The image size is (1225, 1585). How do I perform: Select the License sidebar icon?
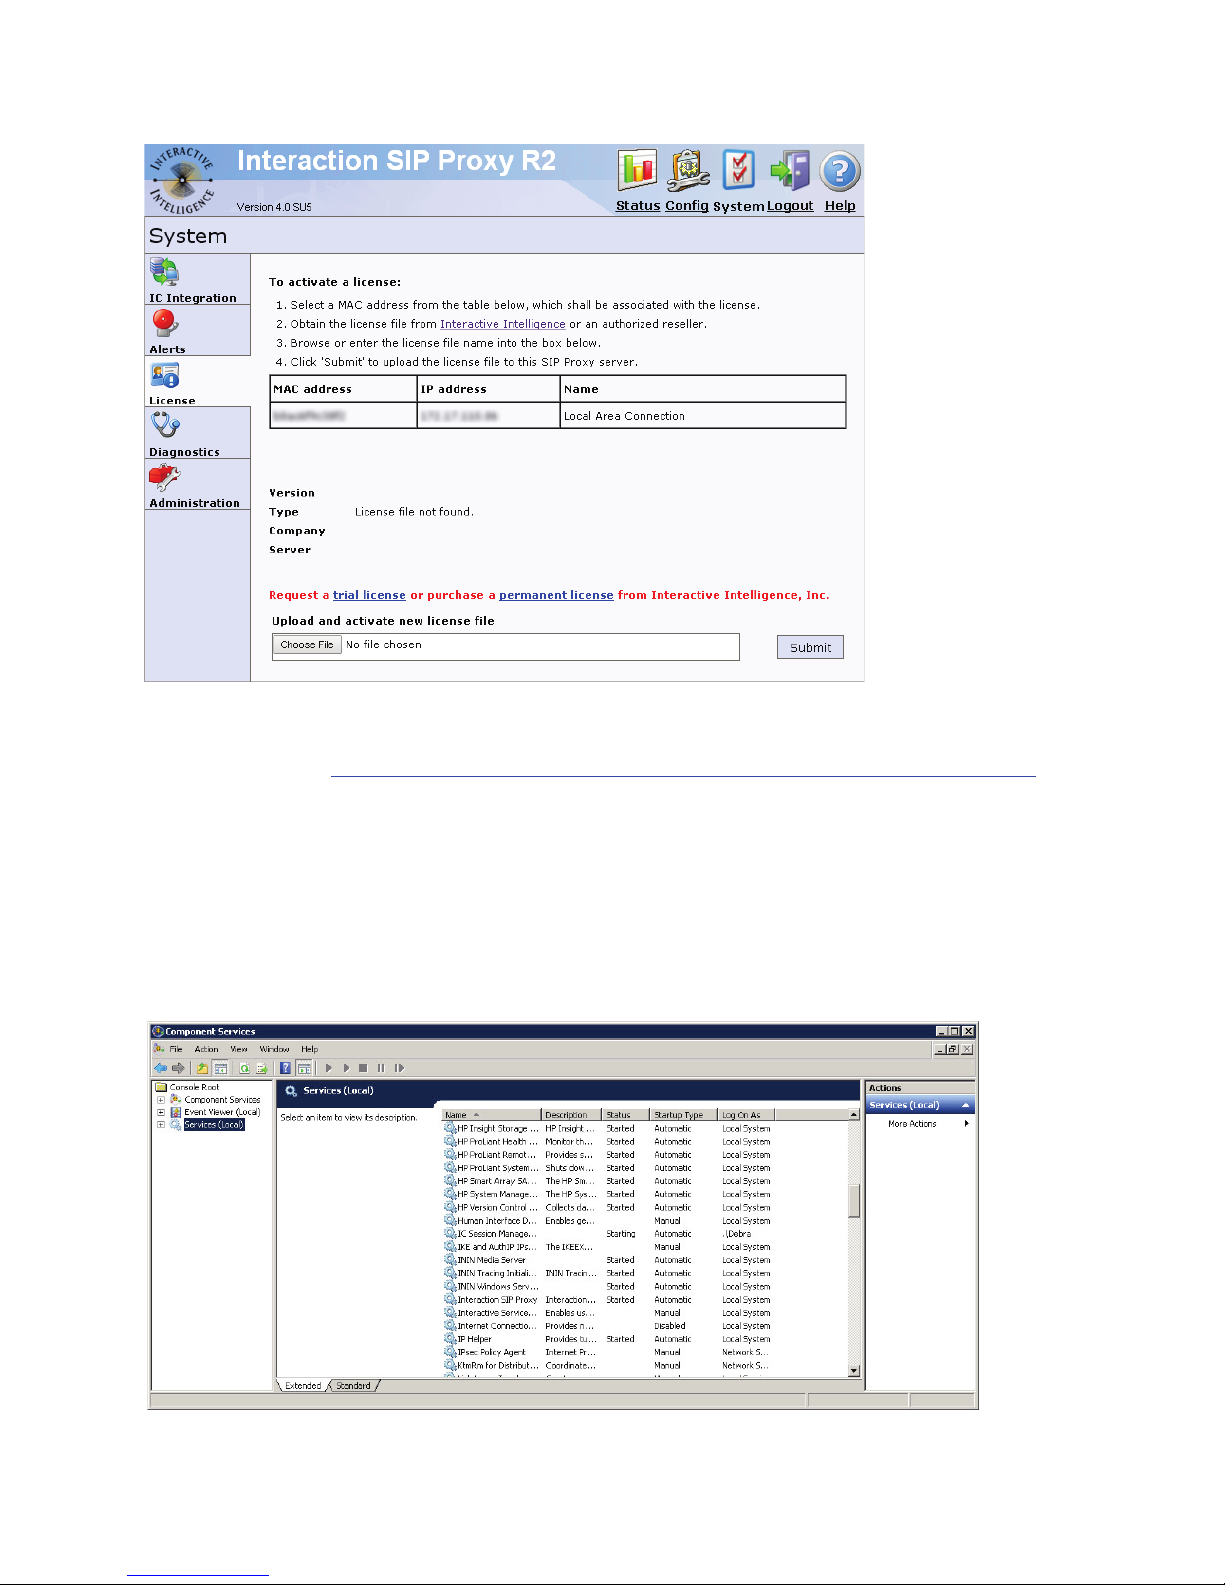(x=165, y=376)
